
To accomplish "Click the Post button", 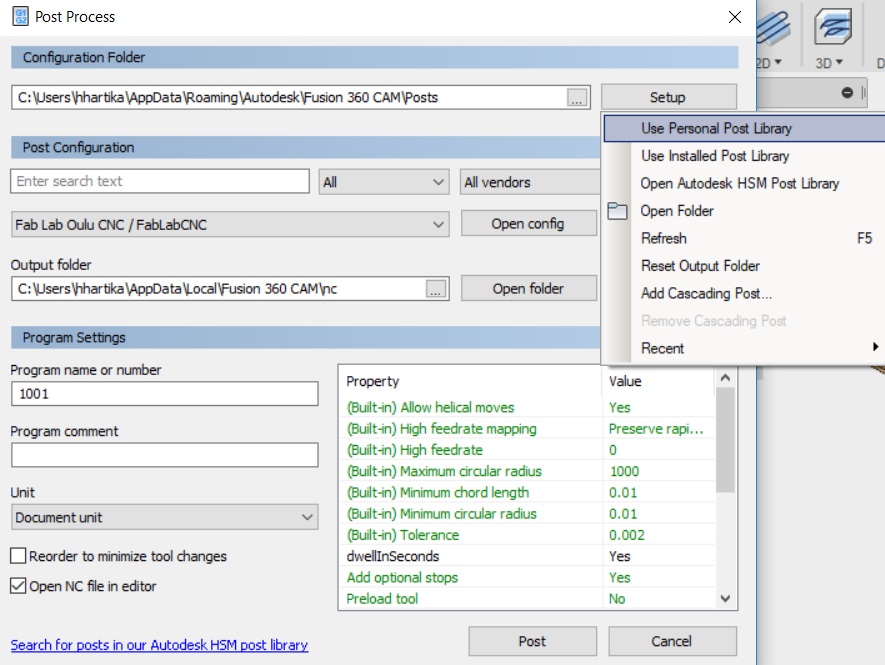I will tap(532, 641).
